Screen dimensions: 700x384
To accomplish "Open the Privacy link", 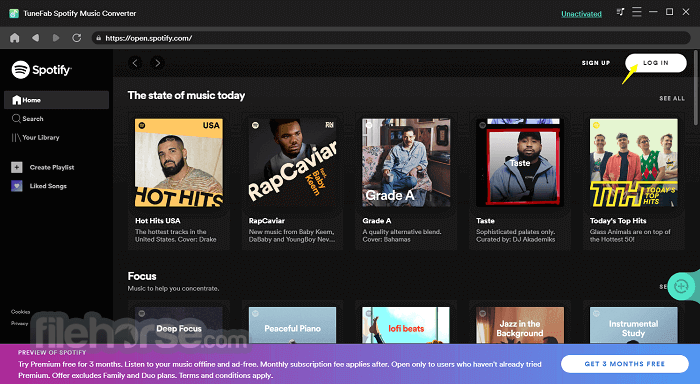I will click(20, 323).
